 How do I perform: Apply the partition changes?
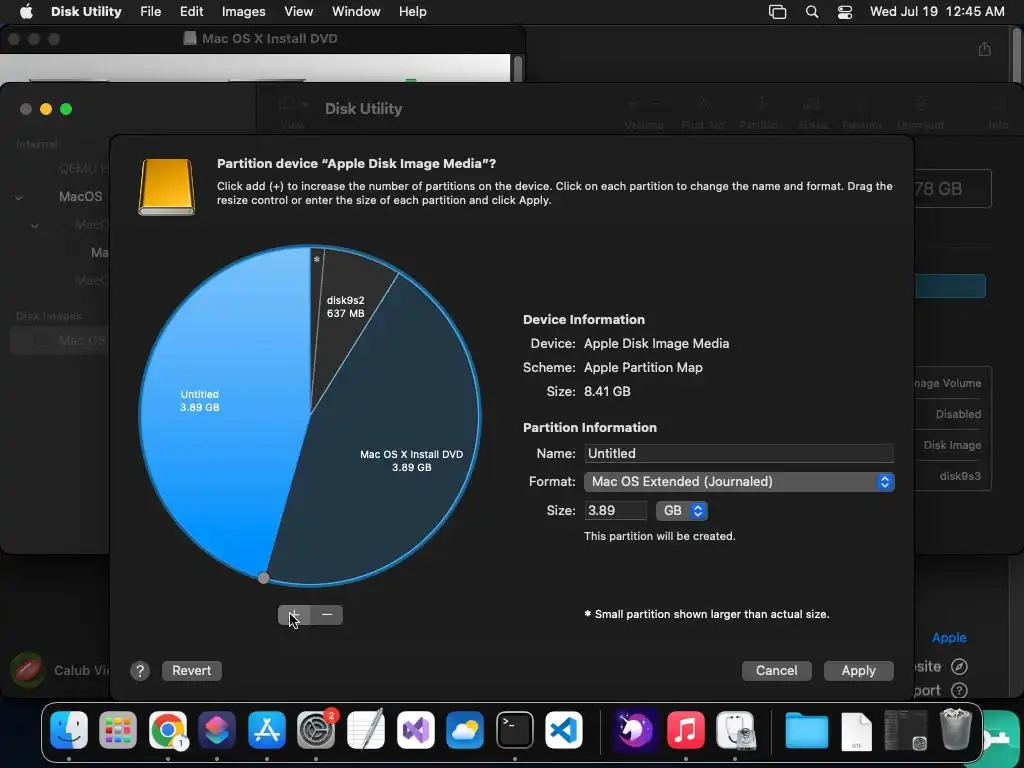coord(858,671)
